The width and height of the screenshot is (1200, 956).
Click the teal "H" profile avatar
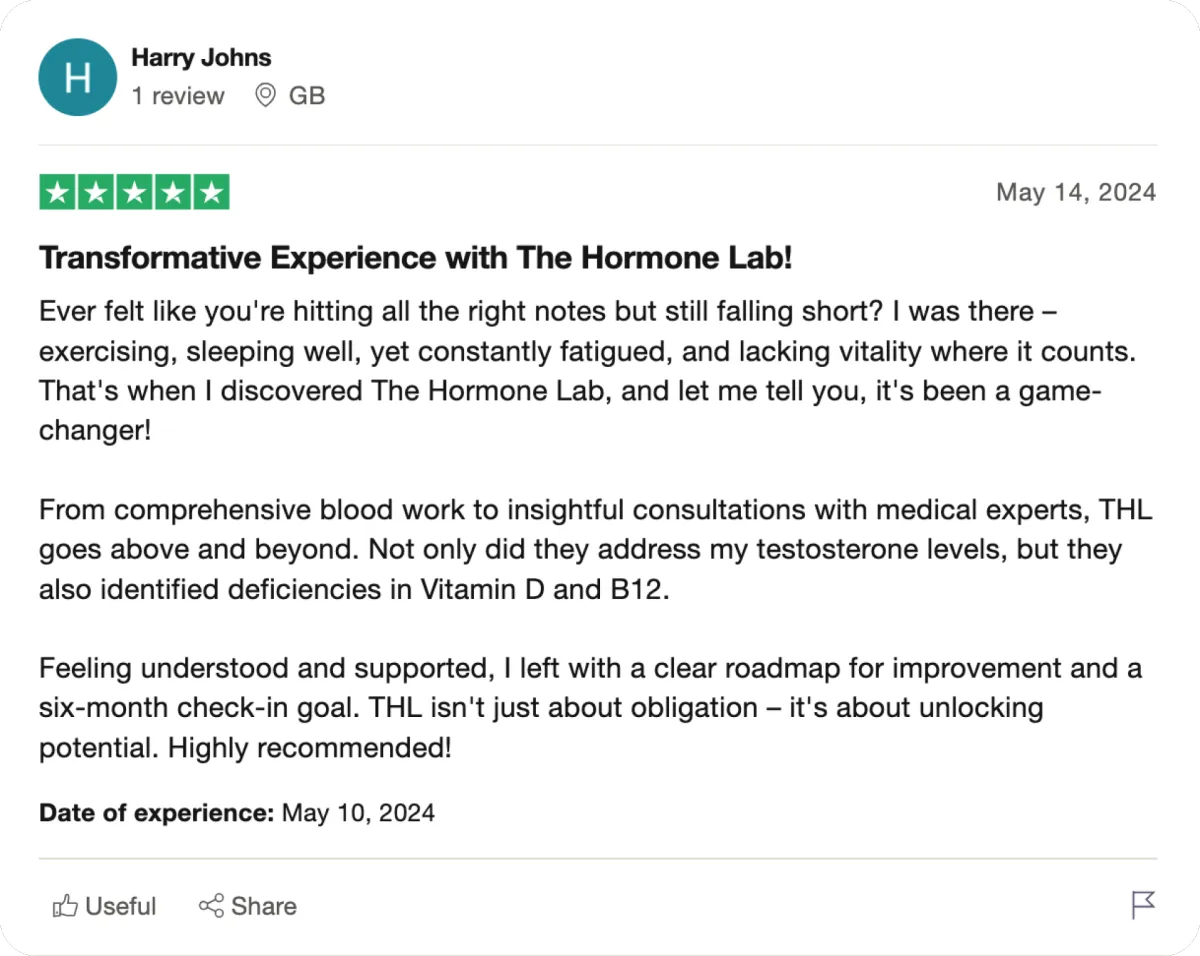[x=77, y=77]
